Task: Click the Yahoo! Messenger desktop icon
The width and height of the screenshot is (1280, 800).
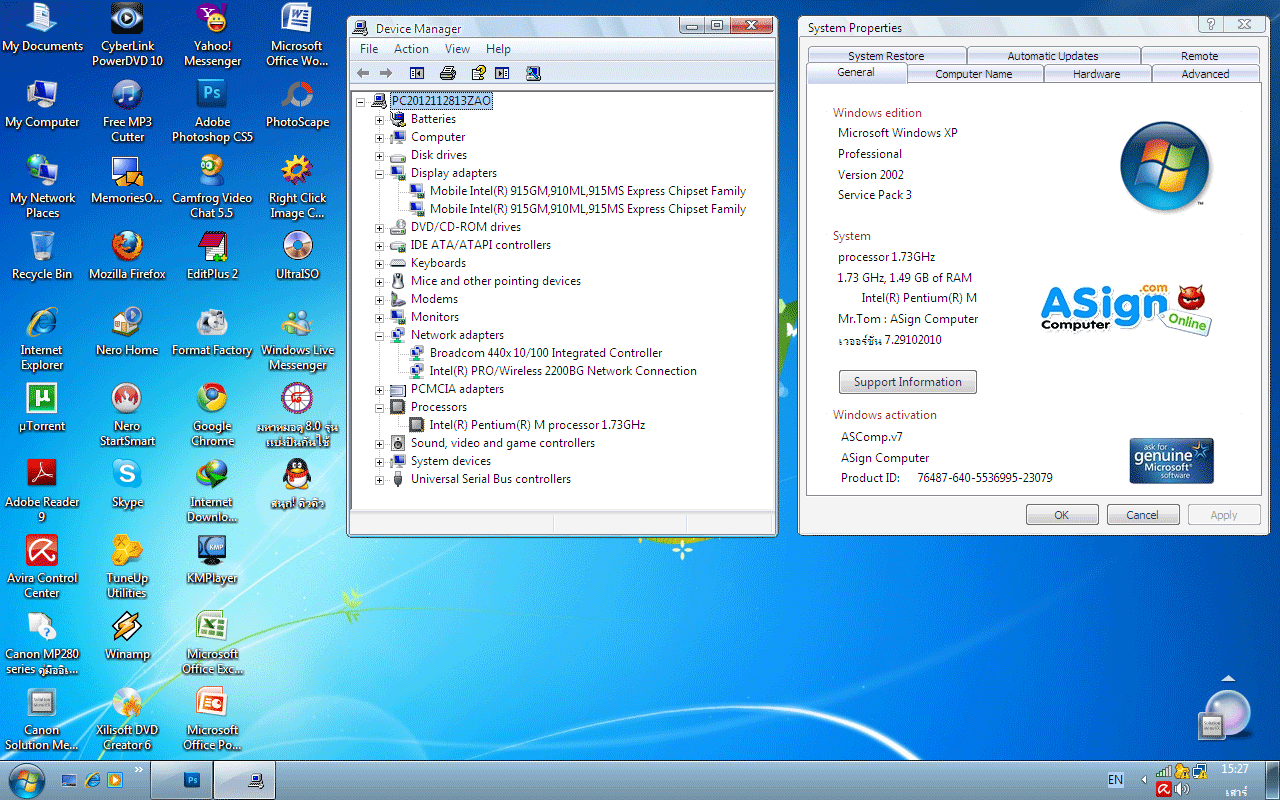Action: pos(212,35)
